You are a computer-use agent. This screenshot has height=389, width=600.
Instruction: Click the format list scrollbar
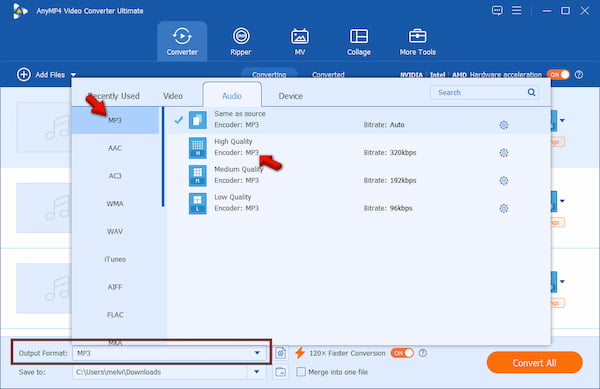point(163,157)
